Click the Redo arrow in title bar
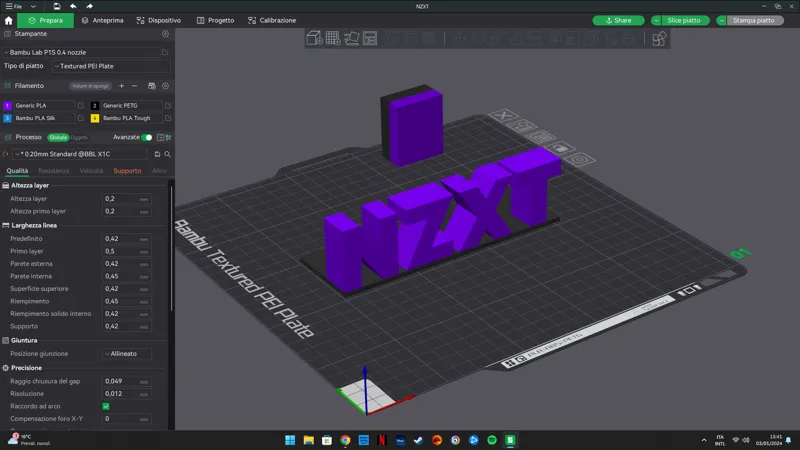Image resolution: width=800 pixels, height=450 pixels. (x=89, y=6)
